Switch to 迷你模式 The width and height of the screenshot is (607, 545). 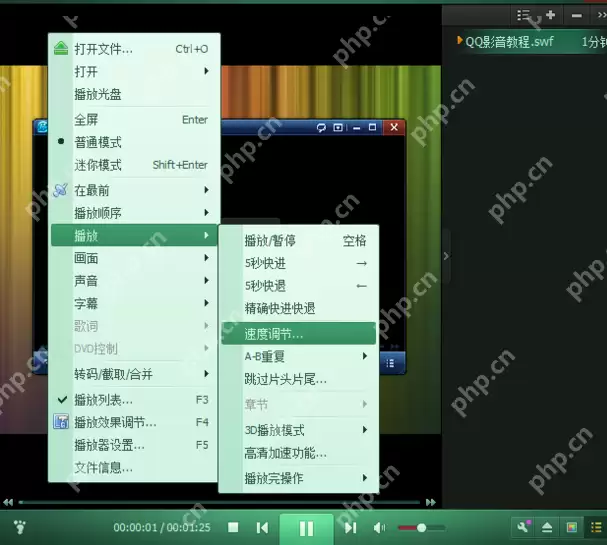tap(98, 165)
